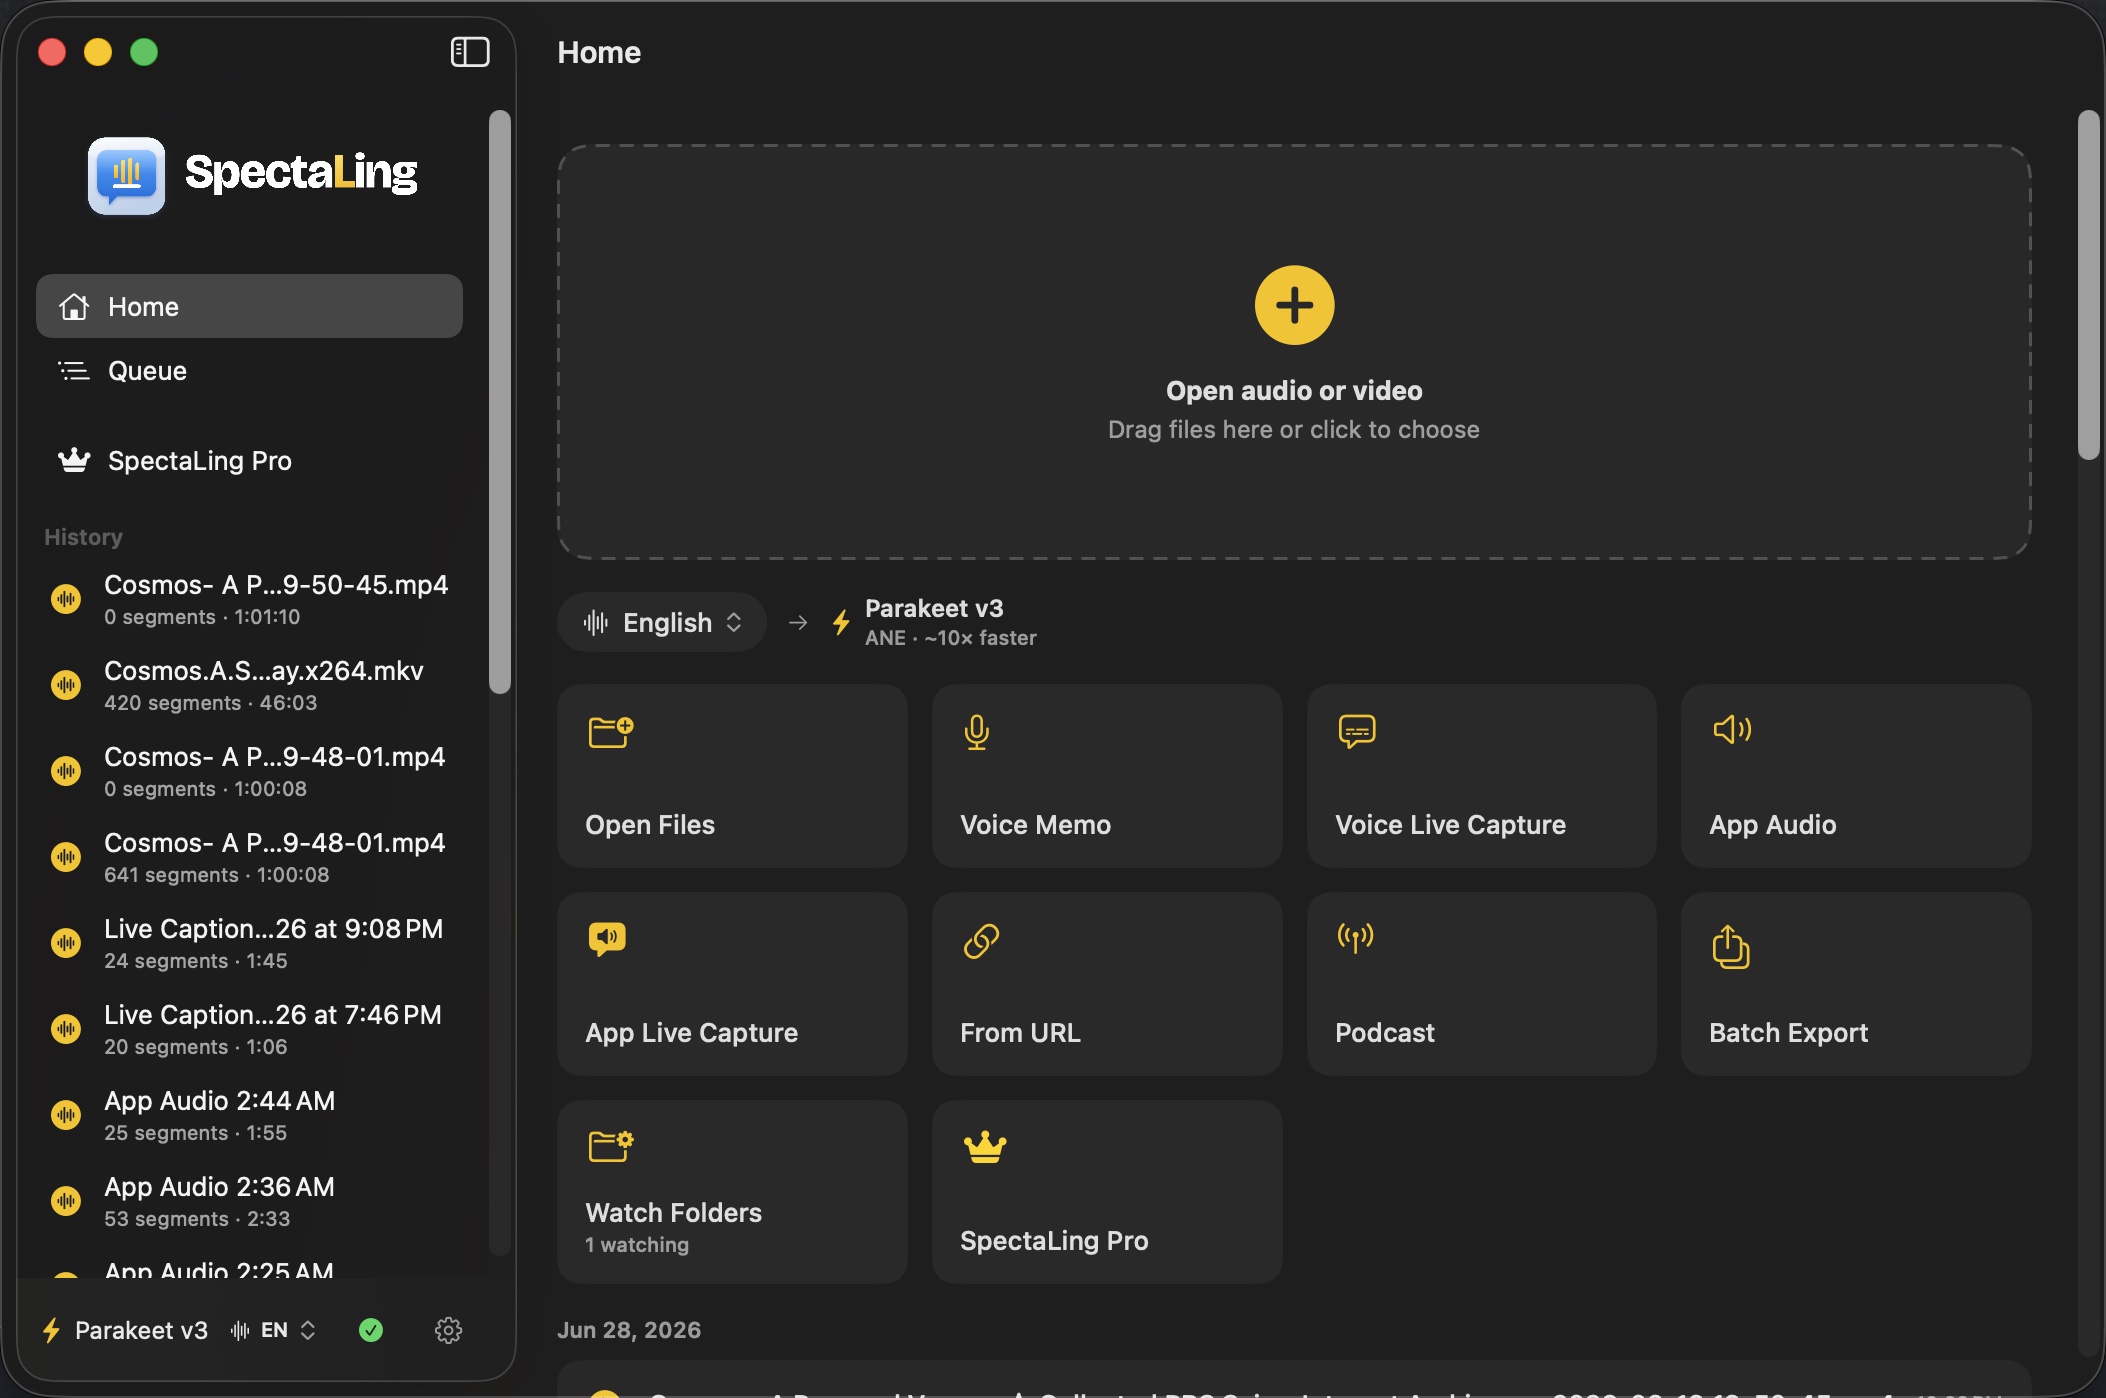This screenshot has height=1398, width=2106.
Task: Click the Open Files folder icon
Action: tap(611, 732)
